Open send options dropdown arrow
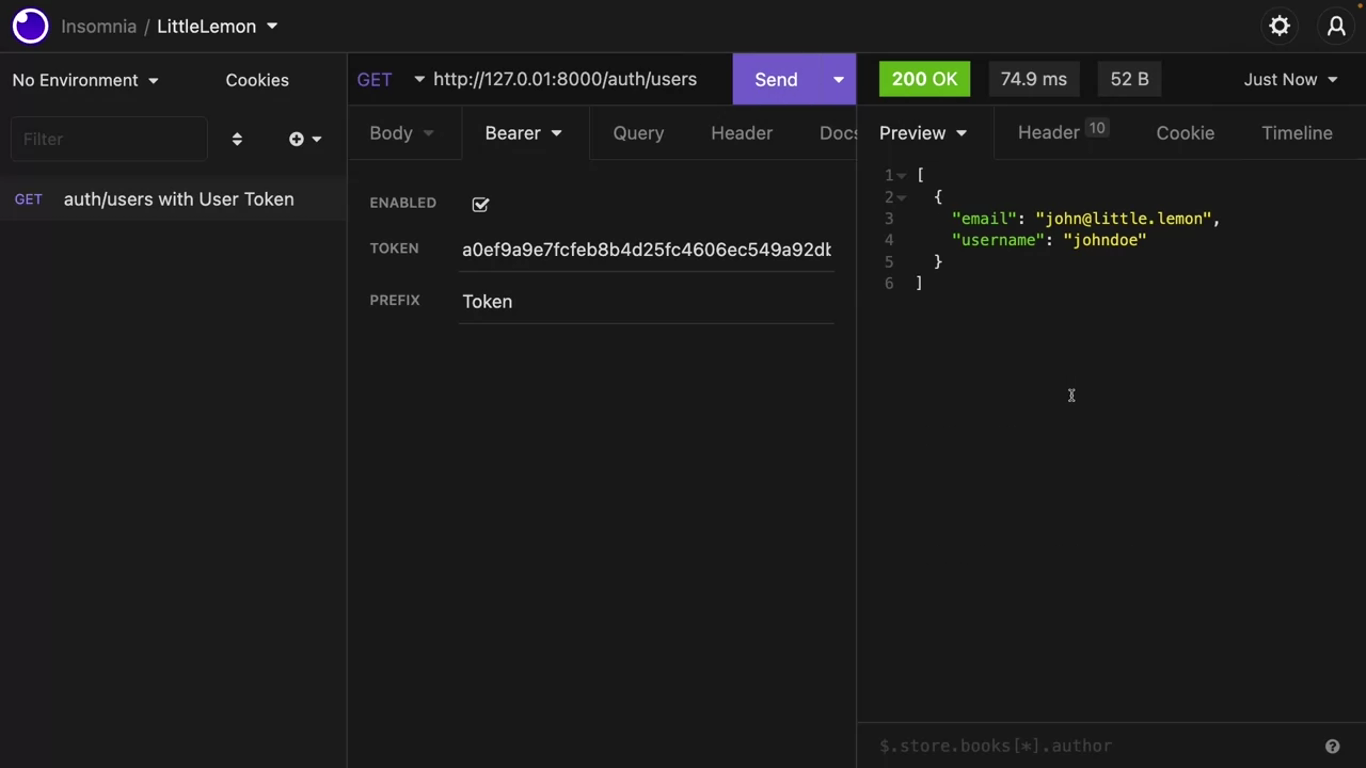 pyautogui.click(x=838, y=80)
